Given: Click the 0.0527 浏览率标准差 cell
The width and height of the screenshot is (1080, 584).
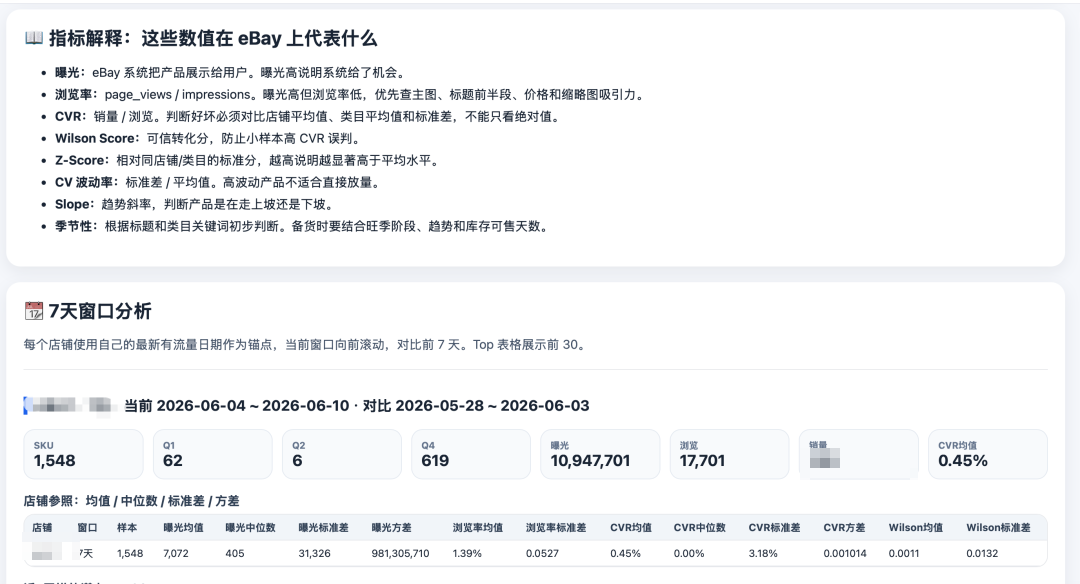Looking at the screenshot, I should click(x=542, y=553).
